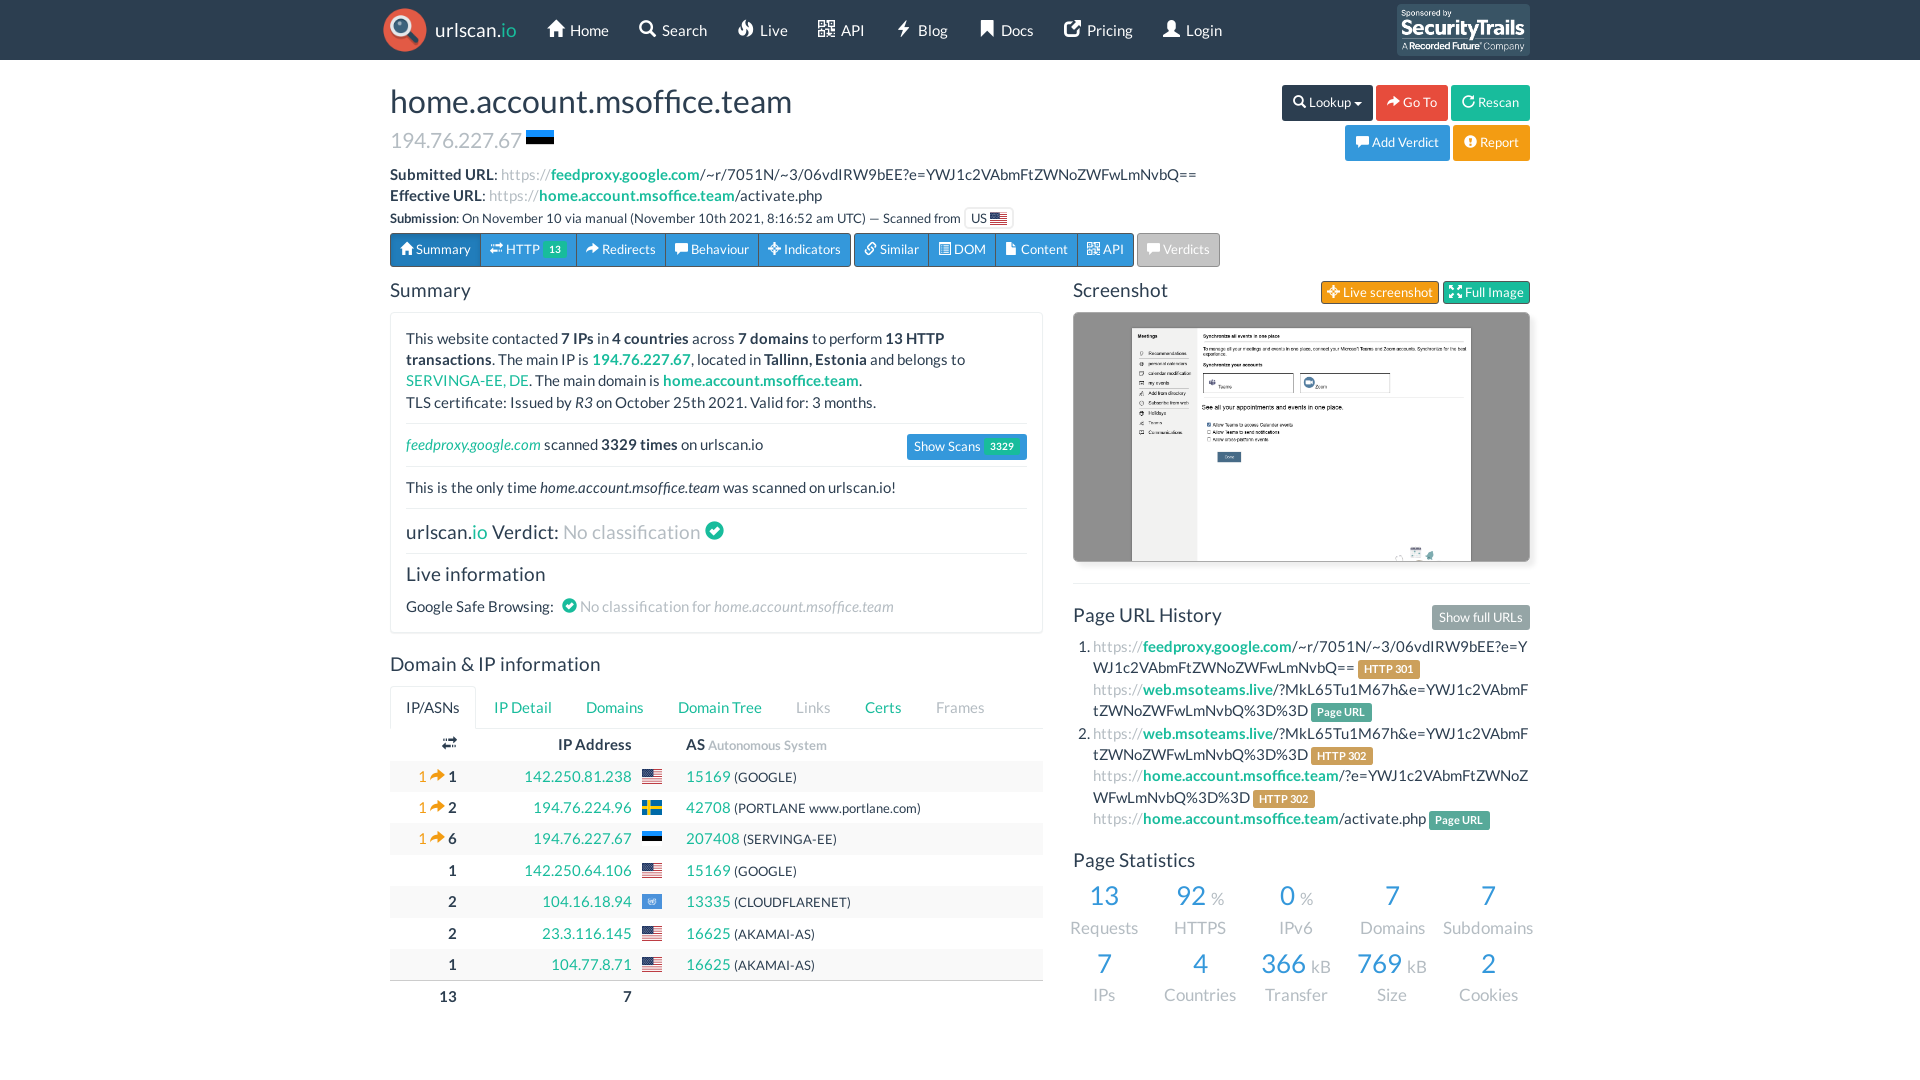Click the redirect arrow in 194.76.227.67 row
Viewport: 1920px width, 1080px height.
437,838
